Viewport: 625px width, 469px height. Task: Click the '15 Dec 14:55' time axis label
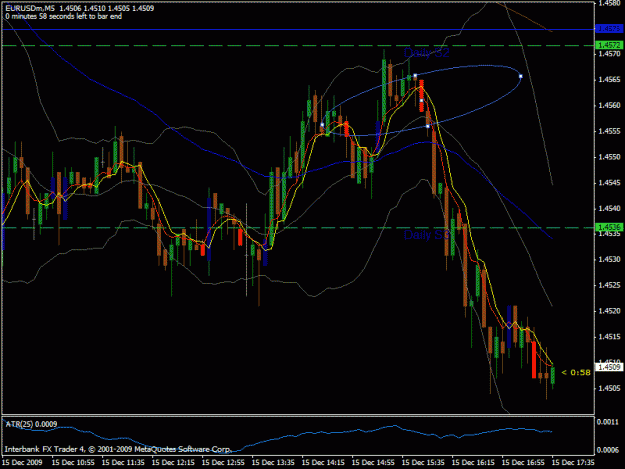[373, 463]
